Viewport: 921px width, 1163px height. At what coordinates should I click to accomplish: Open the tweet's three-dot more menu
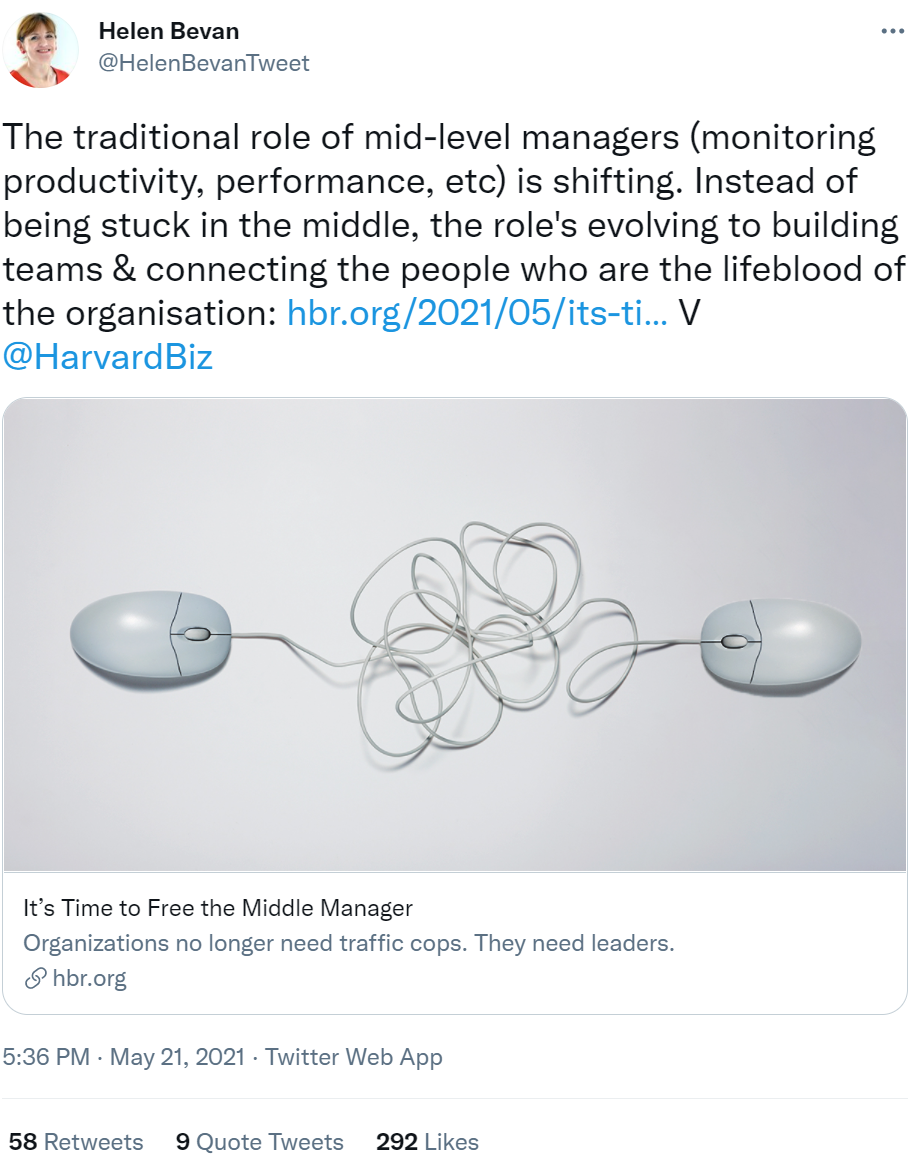point(891,31)
